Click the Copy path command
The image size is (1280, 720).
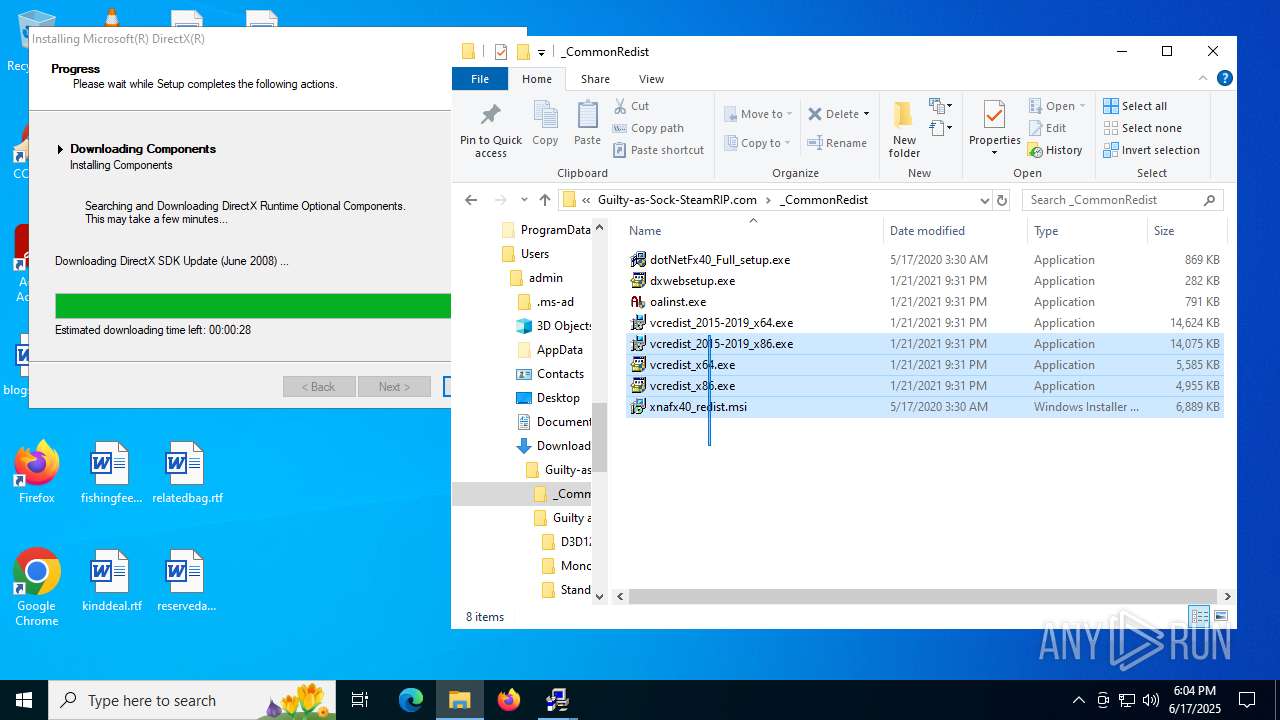pos(648,128)
